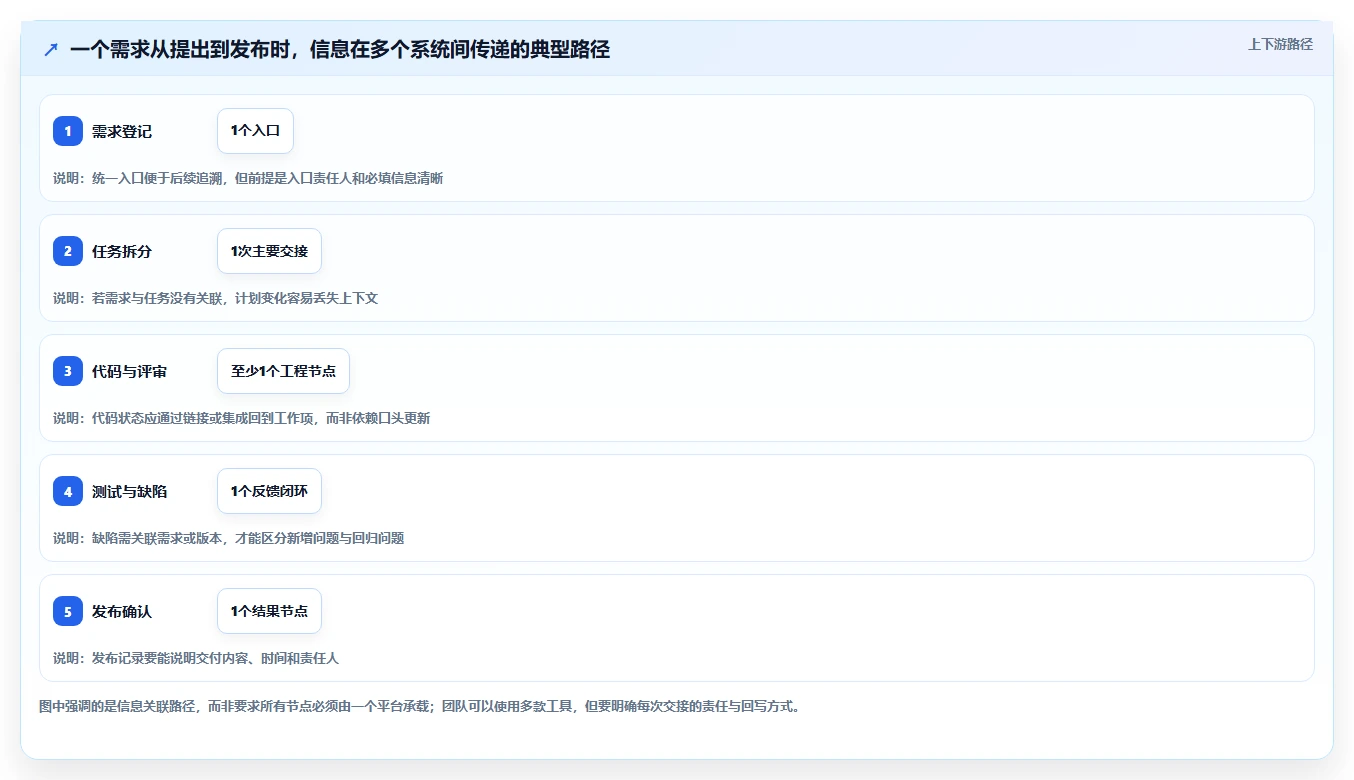Click the 测试与缺陷 step title
1354x780 pixels.
pos(129,491)
